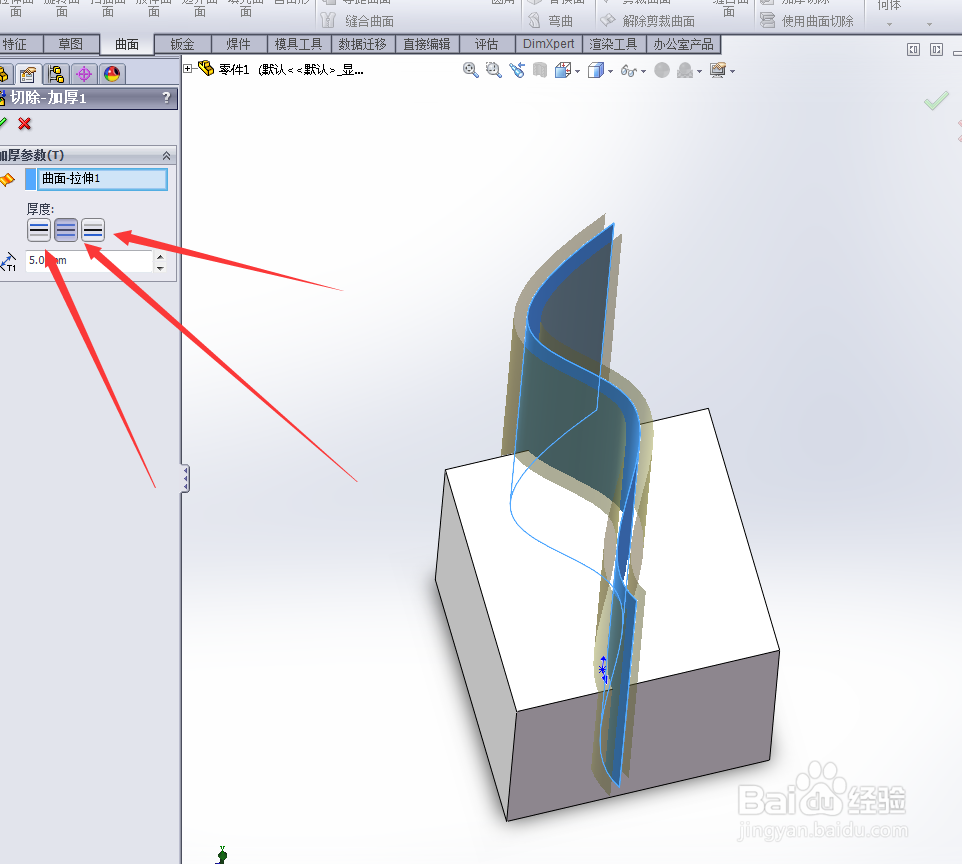Select thicken side two option
Image resolution: width=962 pixels, height=864 pixels.
click(x=93, y=230)
